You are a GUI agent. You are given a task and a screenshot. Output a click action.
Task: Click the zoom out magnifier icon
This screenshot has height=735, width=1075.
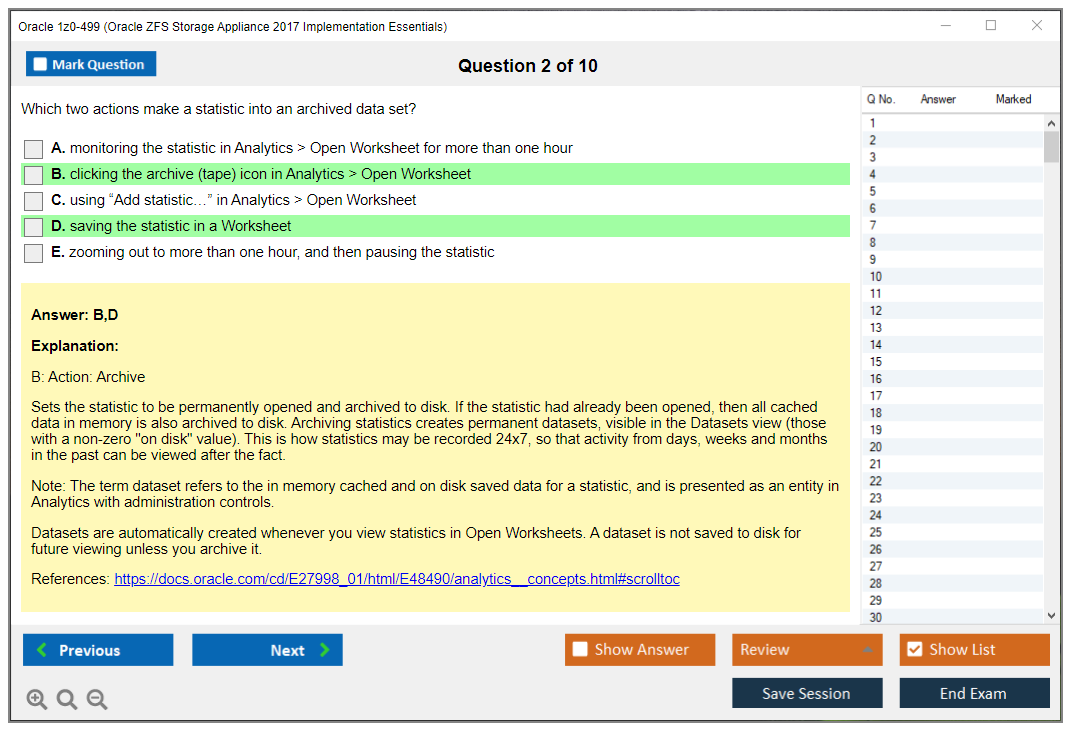coord(97,700)
